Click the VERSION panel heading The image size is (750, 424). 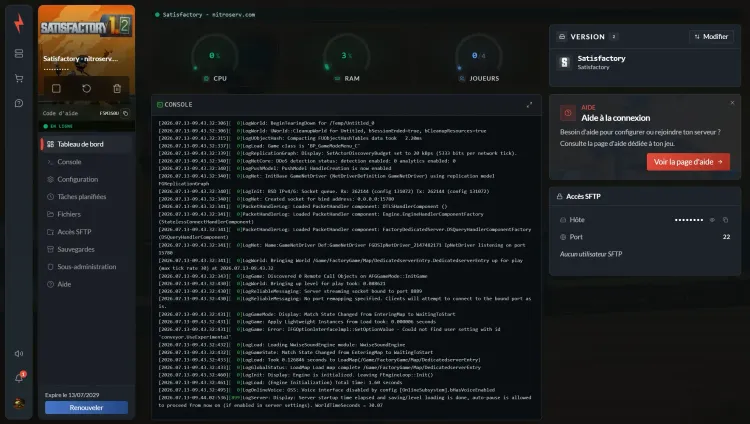coord(587,37)
